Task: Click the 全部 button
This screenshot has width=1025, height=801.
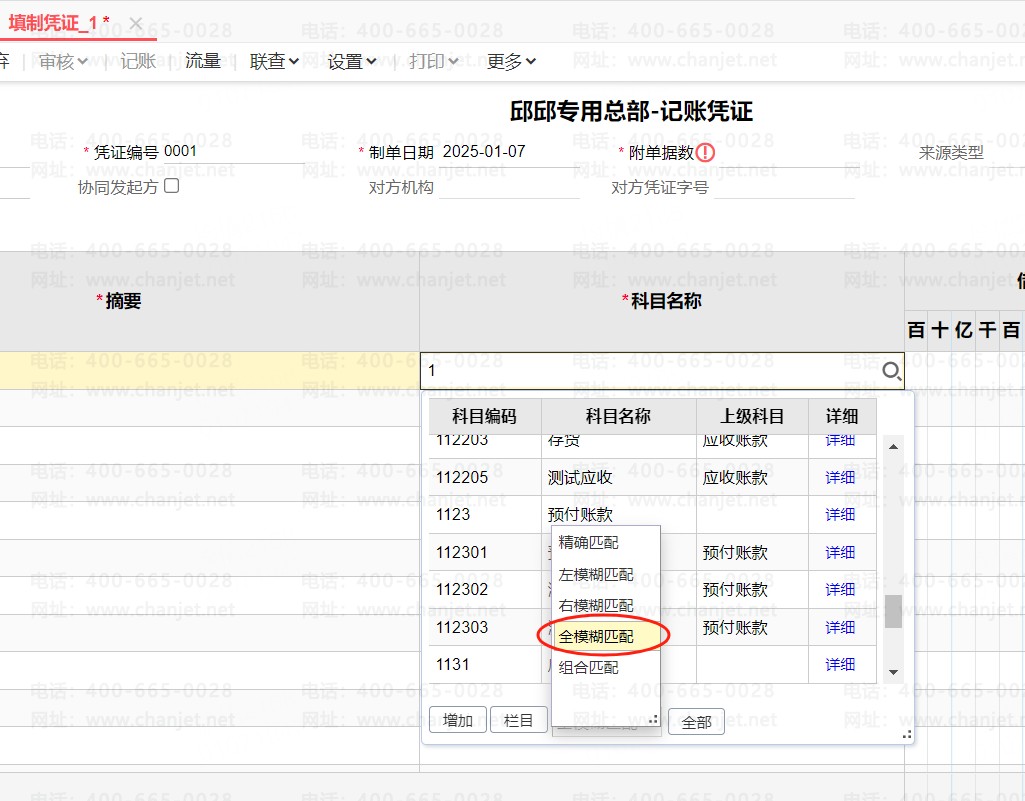Action: click(x=696, y=722)
